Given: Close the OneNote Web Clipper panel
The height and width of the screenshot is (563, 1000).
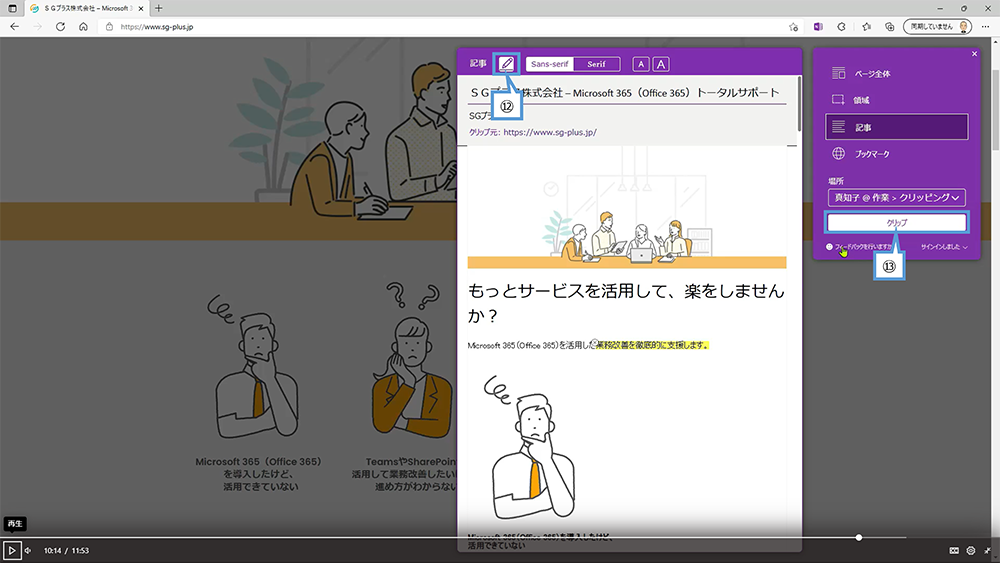Looking at the screenshot, I should (974, 54).
